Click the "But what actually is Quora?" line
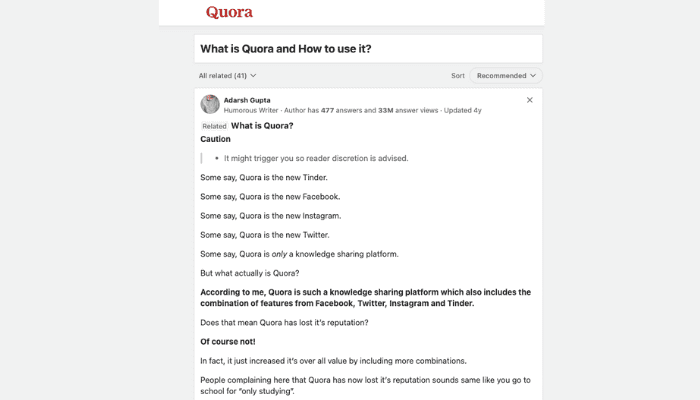 tap(250, 273)
